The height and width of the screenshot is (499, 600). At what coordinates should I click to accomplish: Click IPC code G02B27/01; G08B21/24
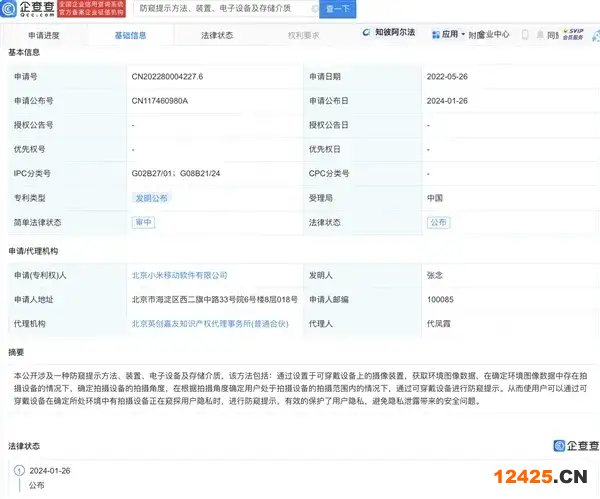coord(176,173)
